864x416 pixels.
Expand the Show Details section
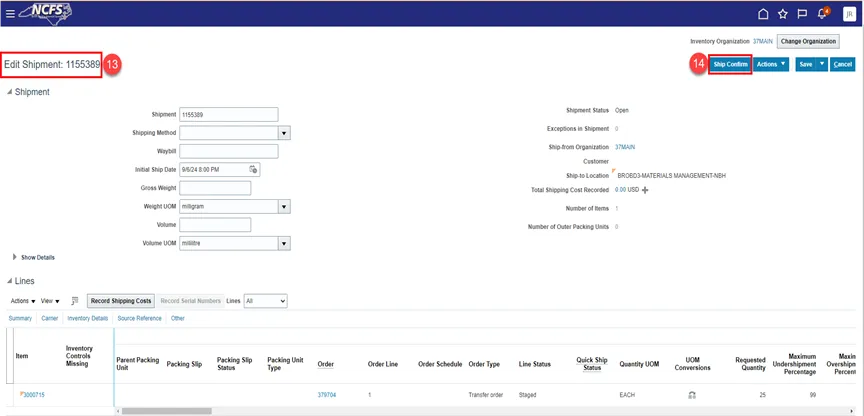click(x=15, y=257)
